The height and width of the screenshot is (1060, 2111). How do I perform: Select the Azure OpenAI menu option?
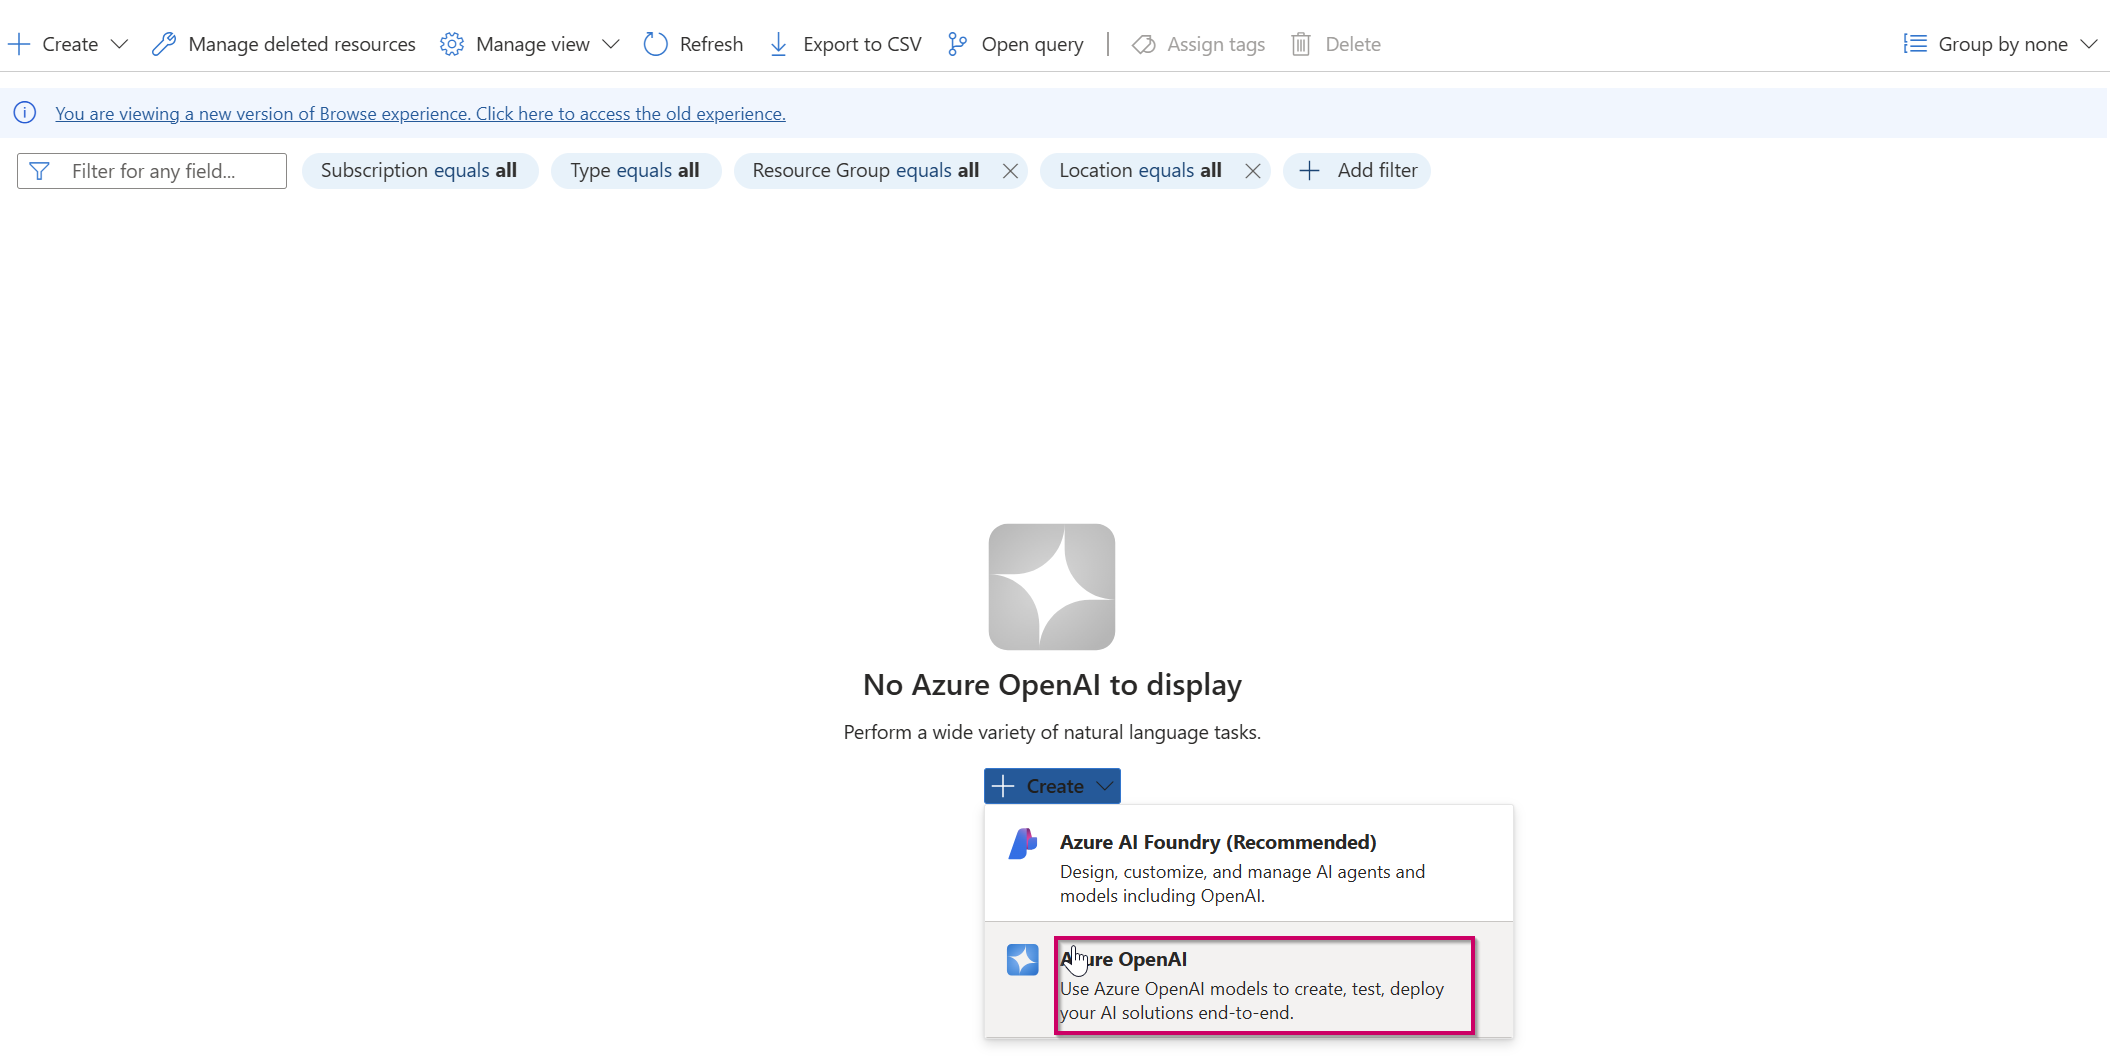point(1249,980)
